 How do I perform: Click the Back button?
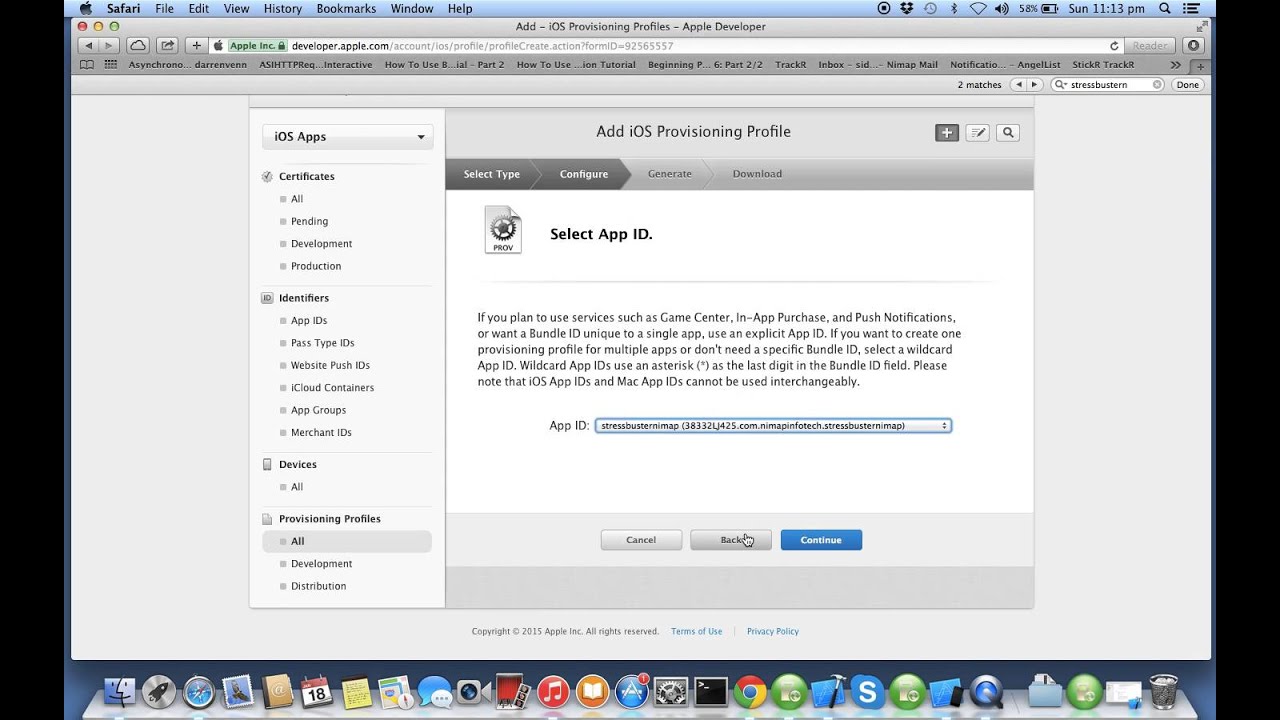[x=731, y=540]
